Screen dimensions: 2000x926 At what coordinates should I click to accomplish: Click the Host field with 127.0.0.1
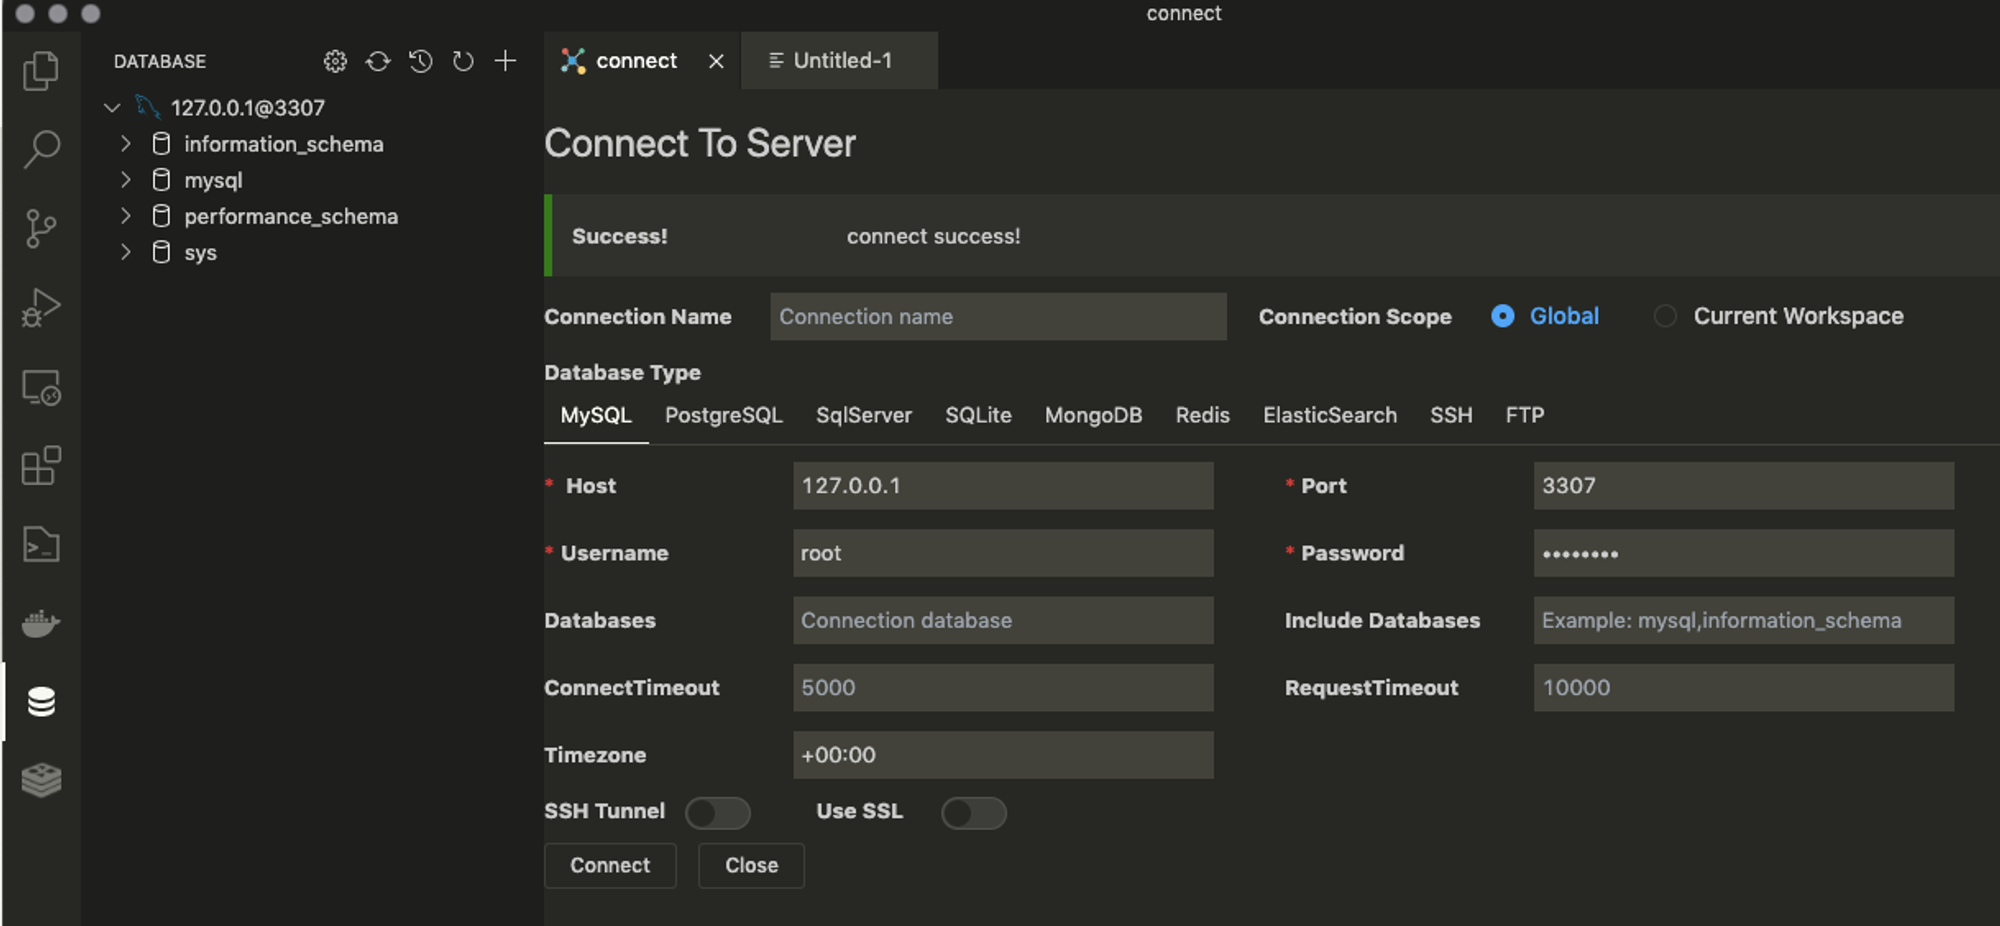click(x=1003, y=486)
